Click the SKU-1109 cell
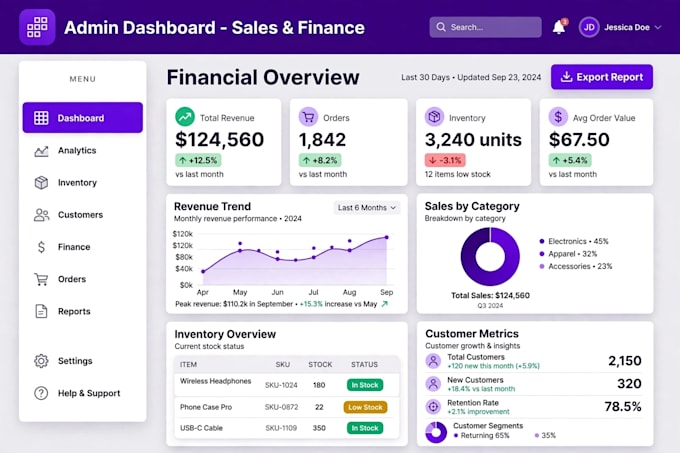 [281, 428]
